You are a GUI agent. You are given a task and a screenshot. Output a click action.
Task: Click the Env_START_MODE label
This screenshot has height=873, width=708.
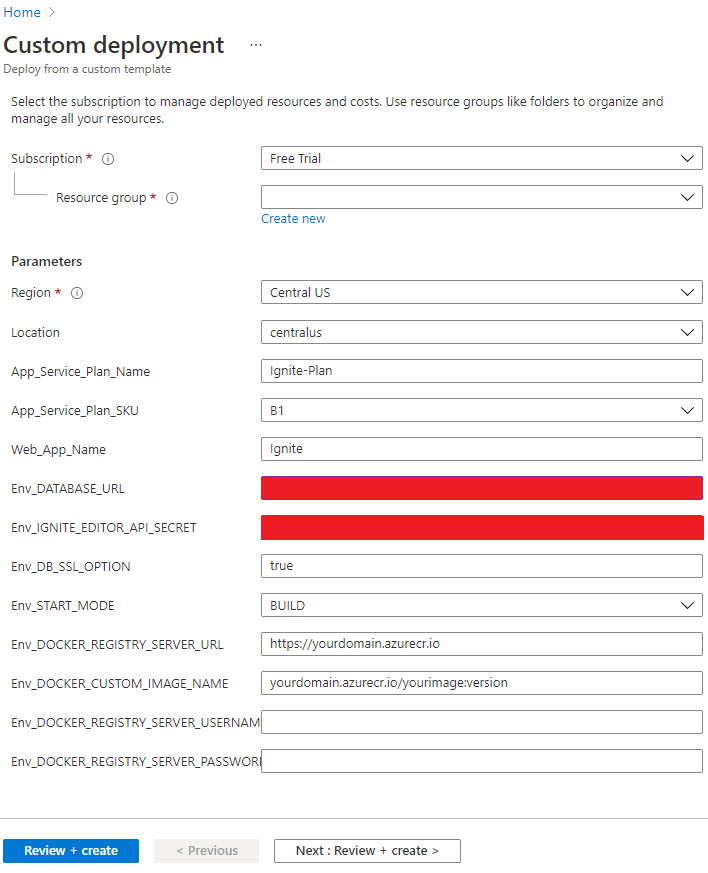tap(62, 606)
